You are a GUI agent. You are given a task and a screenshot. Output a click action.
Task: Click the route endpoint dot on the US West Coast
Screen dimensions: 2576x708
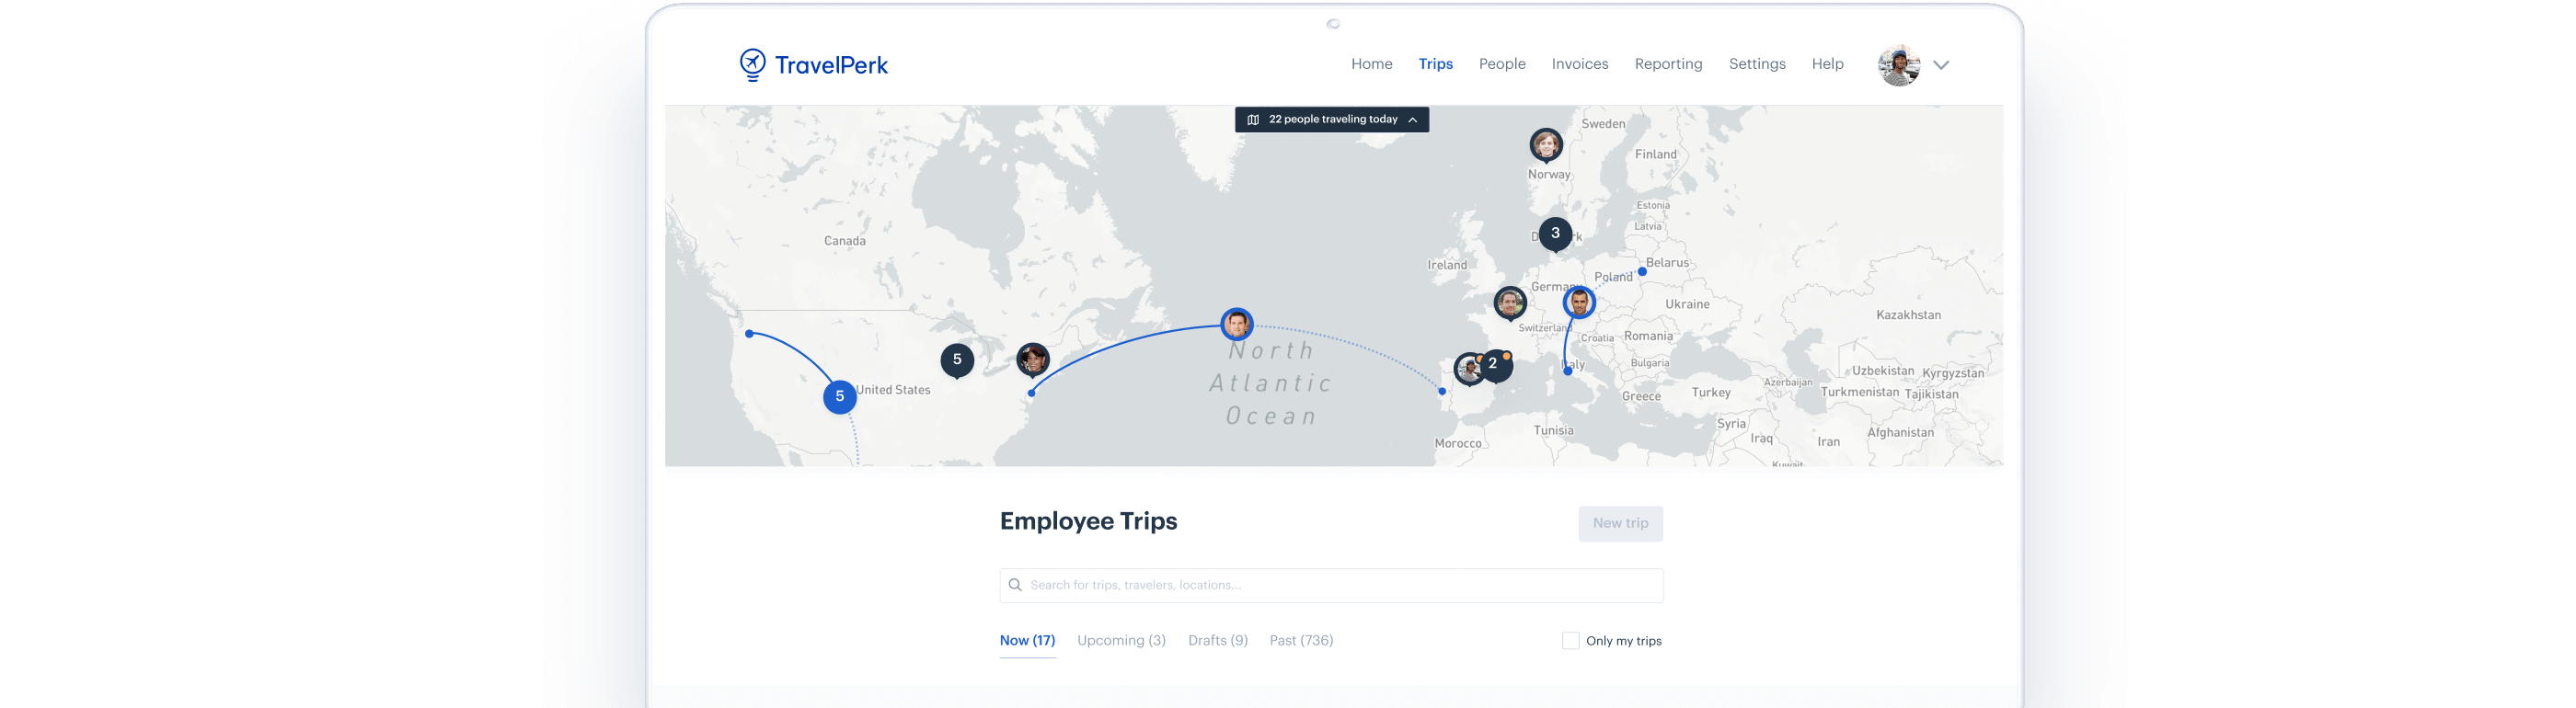click(x=749, y=334)
